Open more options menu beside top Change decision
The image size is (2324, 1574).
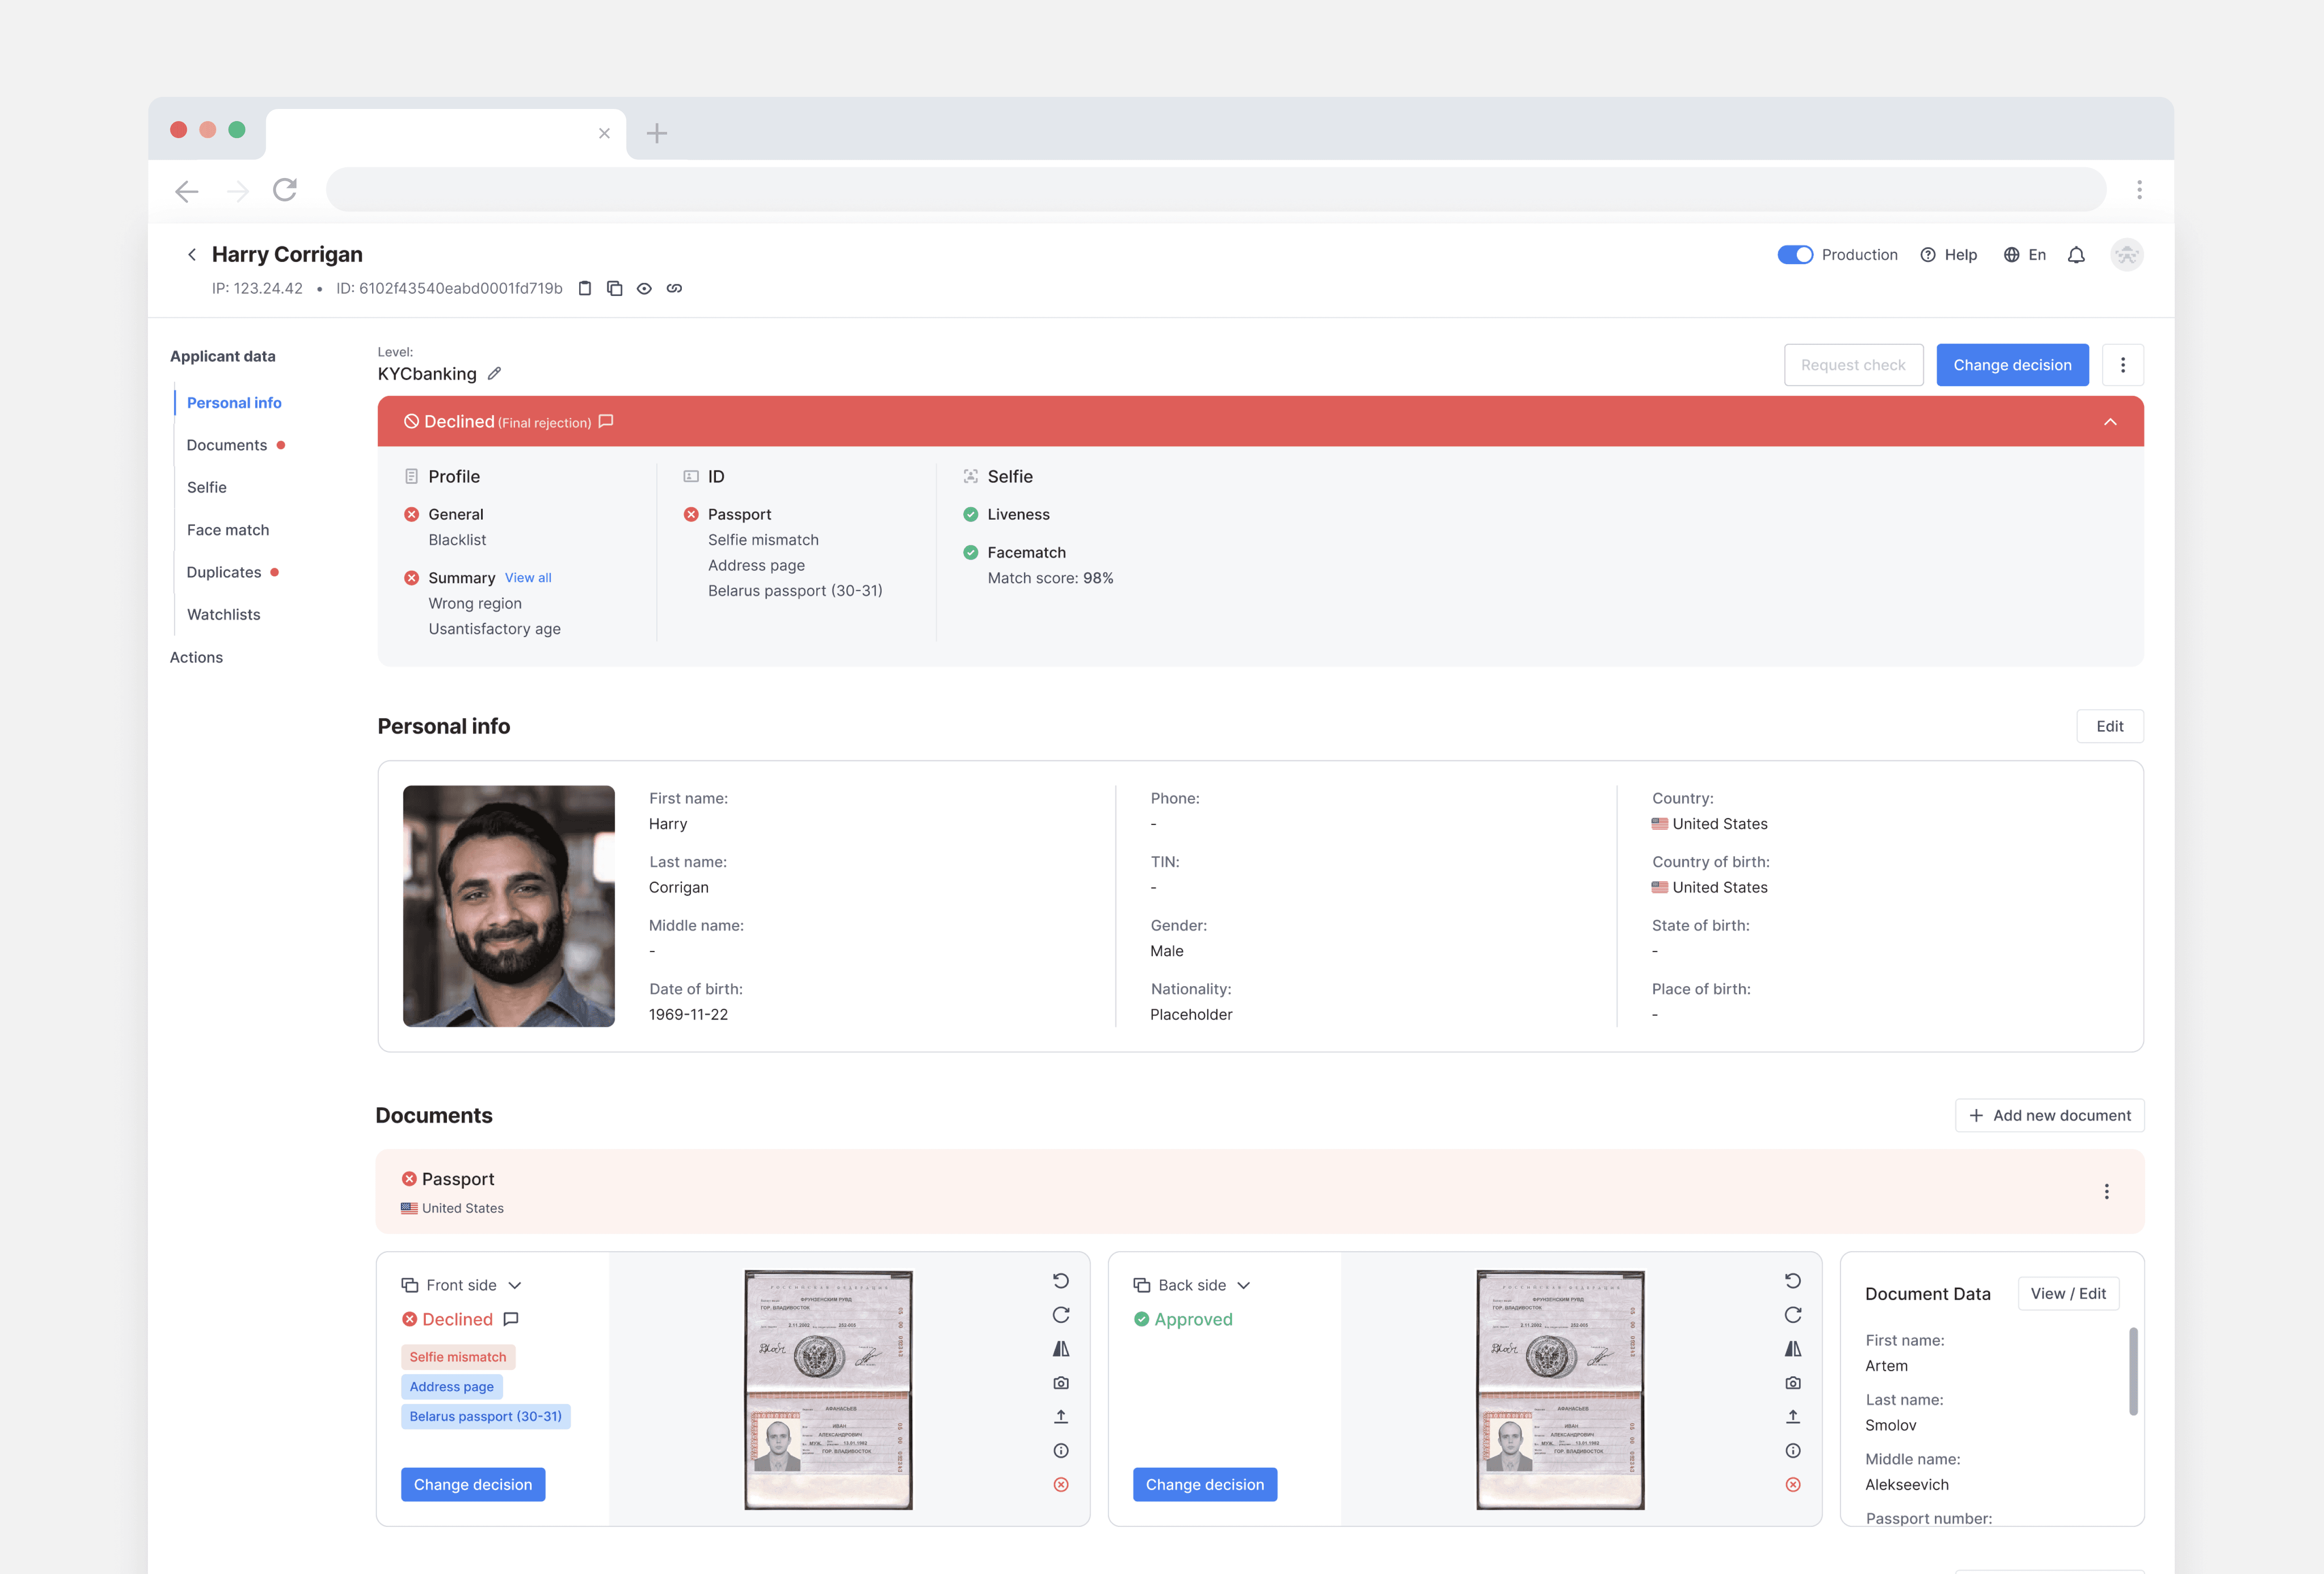pyautogui.click(x=2123, y=365)
